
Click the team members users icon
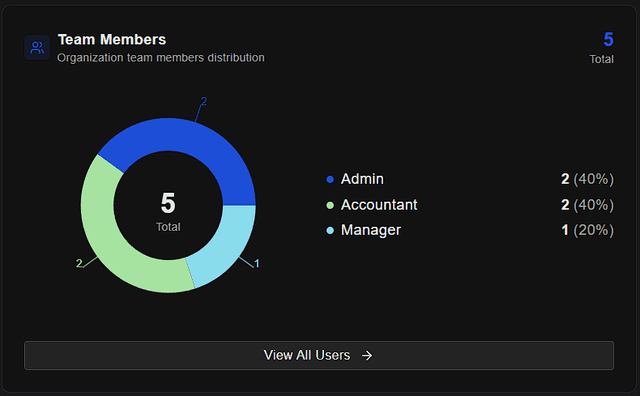[37, 48]
